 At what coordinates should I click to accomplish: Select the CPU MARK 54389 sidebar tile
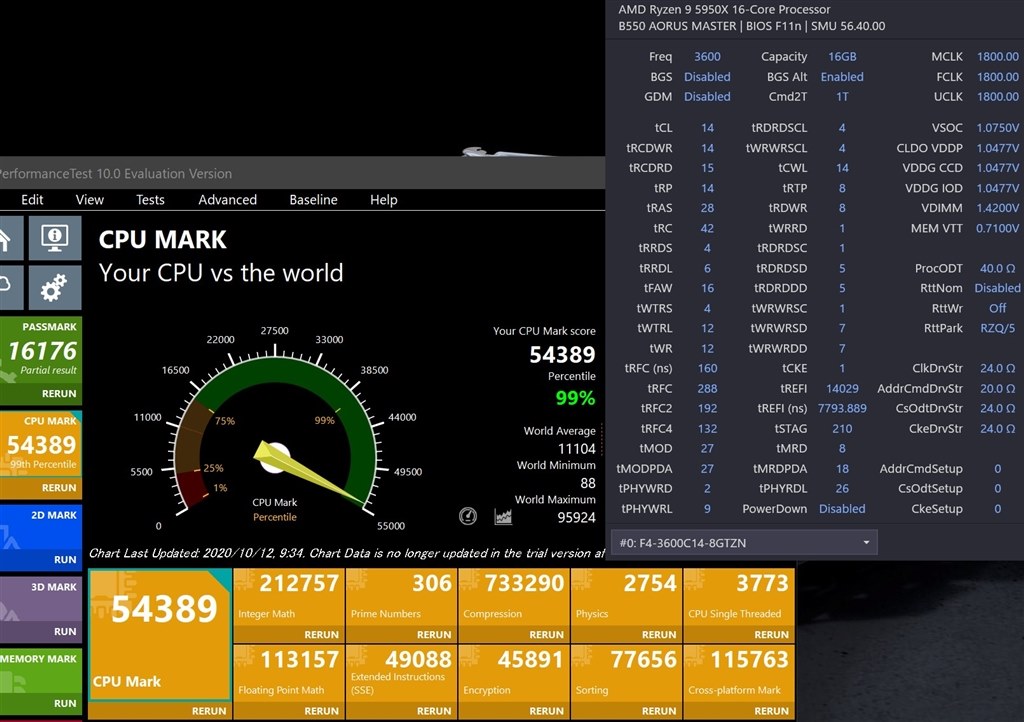[40, 454]
